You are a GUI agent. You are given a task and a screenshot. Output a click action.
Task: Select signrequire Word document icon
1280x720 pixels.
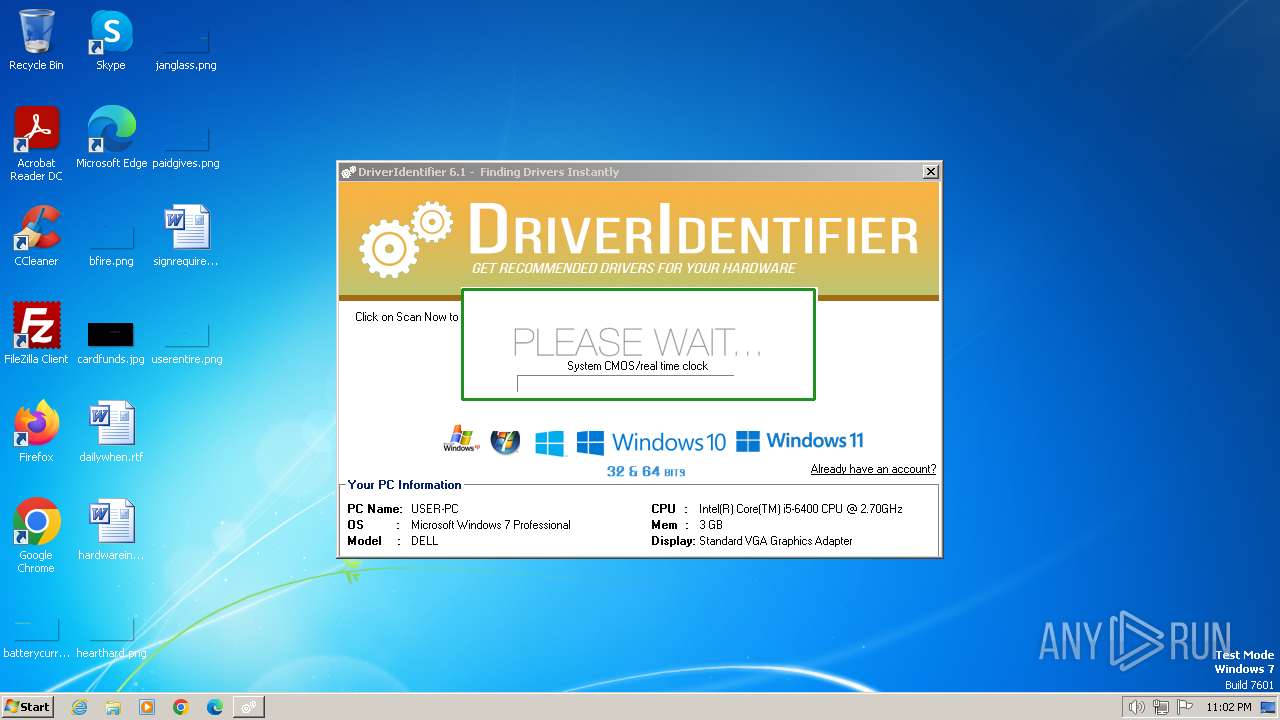click(186, 236)
